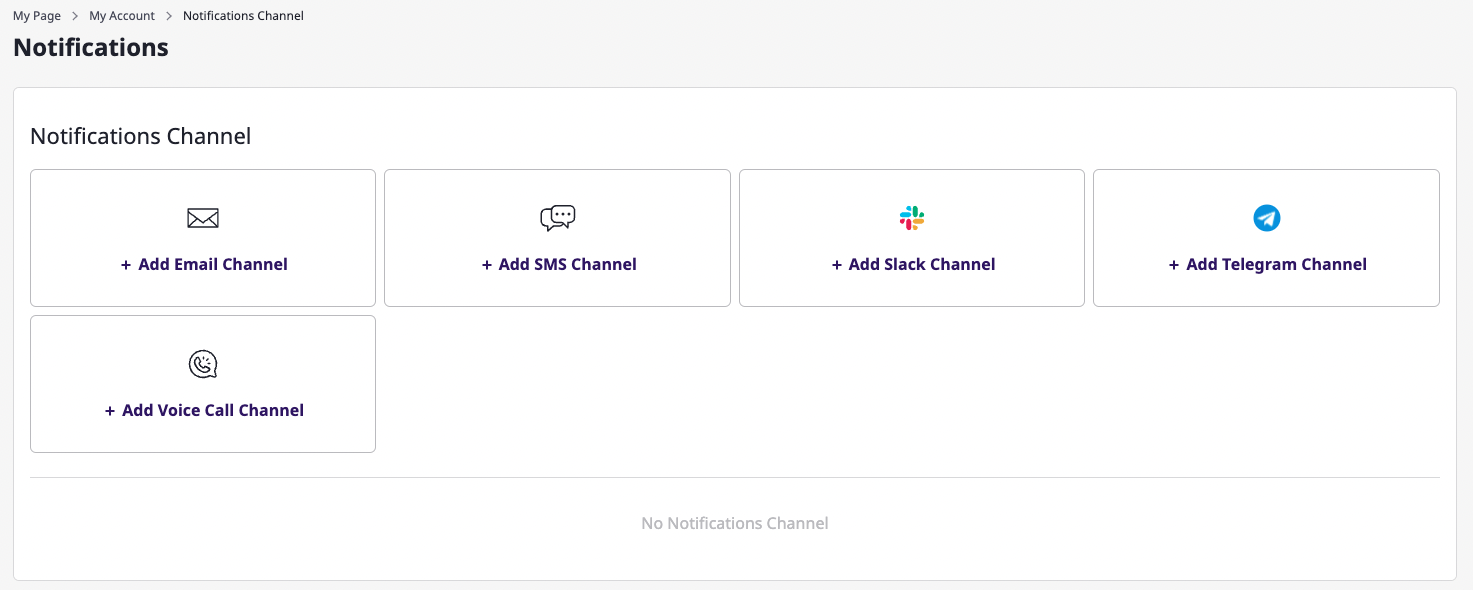Click plus sign before Add Voice Call Channel
This screenshot has height=590, width=1473.
click(110, 411)
